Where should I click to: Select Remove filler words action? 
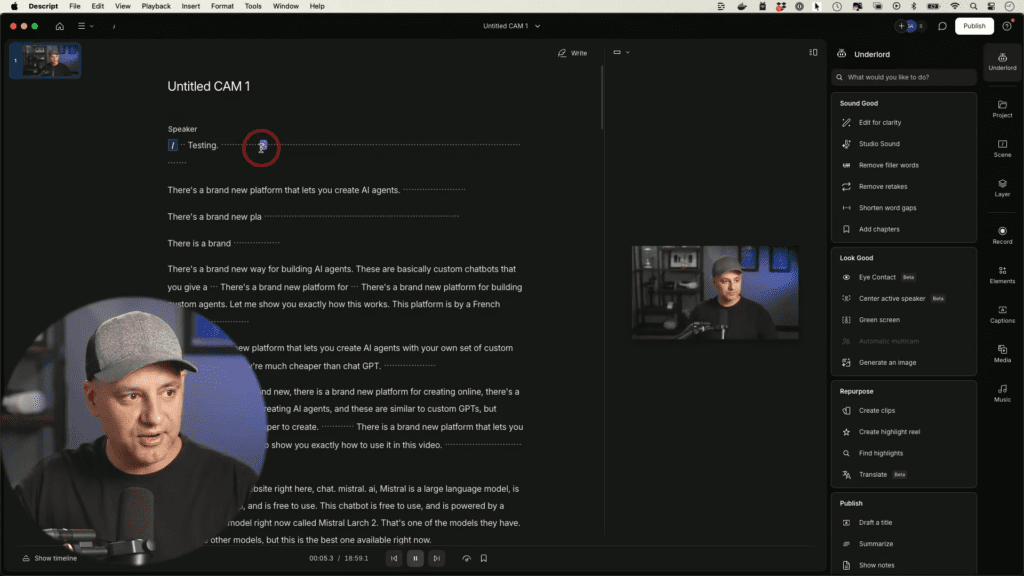click(x=888, y=165)
